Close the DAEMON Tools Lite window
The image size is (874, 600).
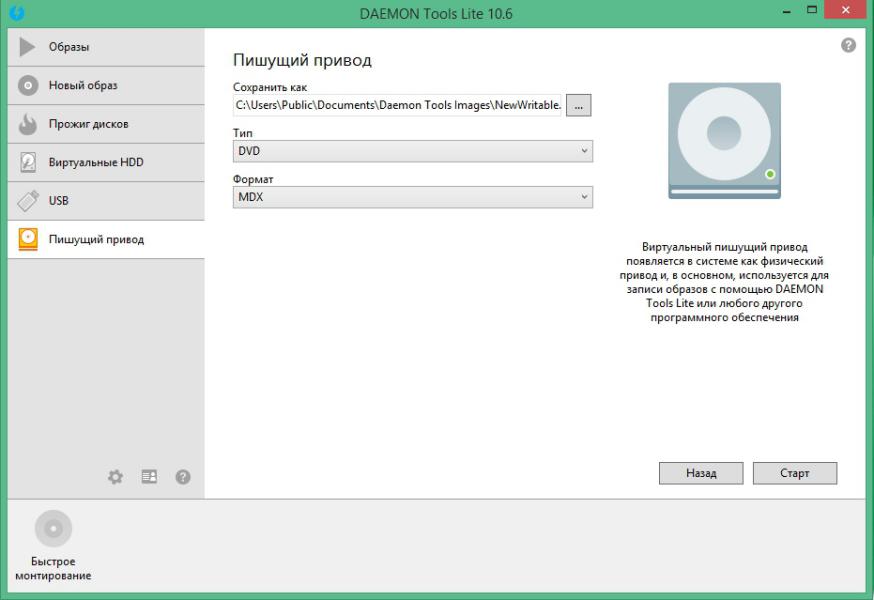pyautogui.click(x=844, y=10)
